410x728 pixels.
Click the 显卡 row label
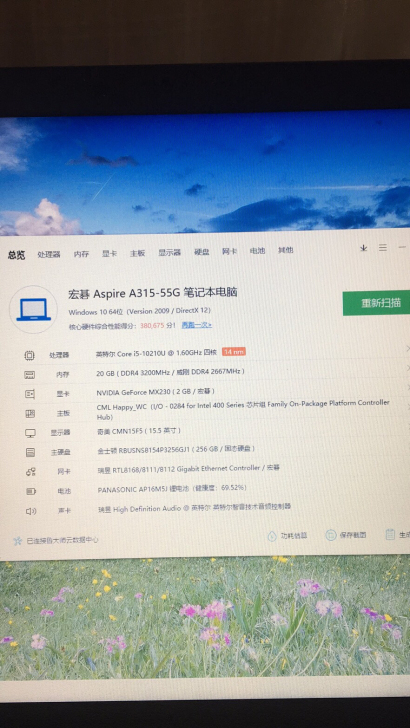point(63,394)
